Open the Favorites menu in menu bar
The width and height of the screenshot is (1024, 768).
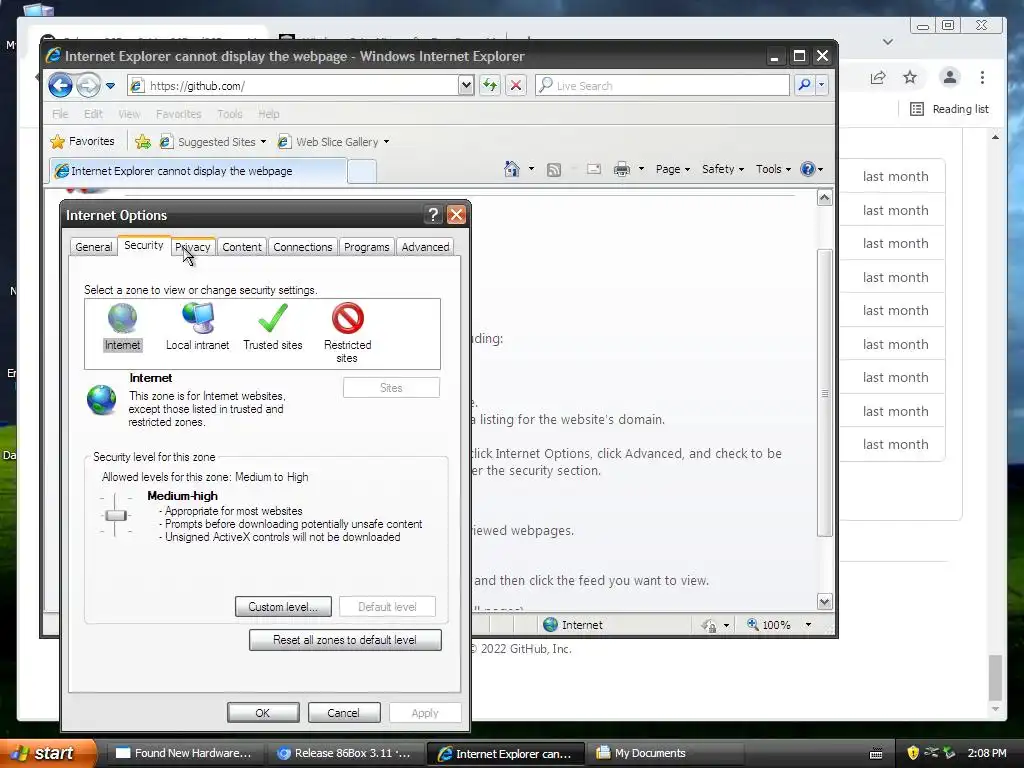tap(178, 114)
